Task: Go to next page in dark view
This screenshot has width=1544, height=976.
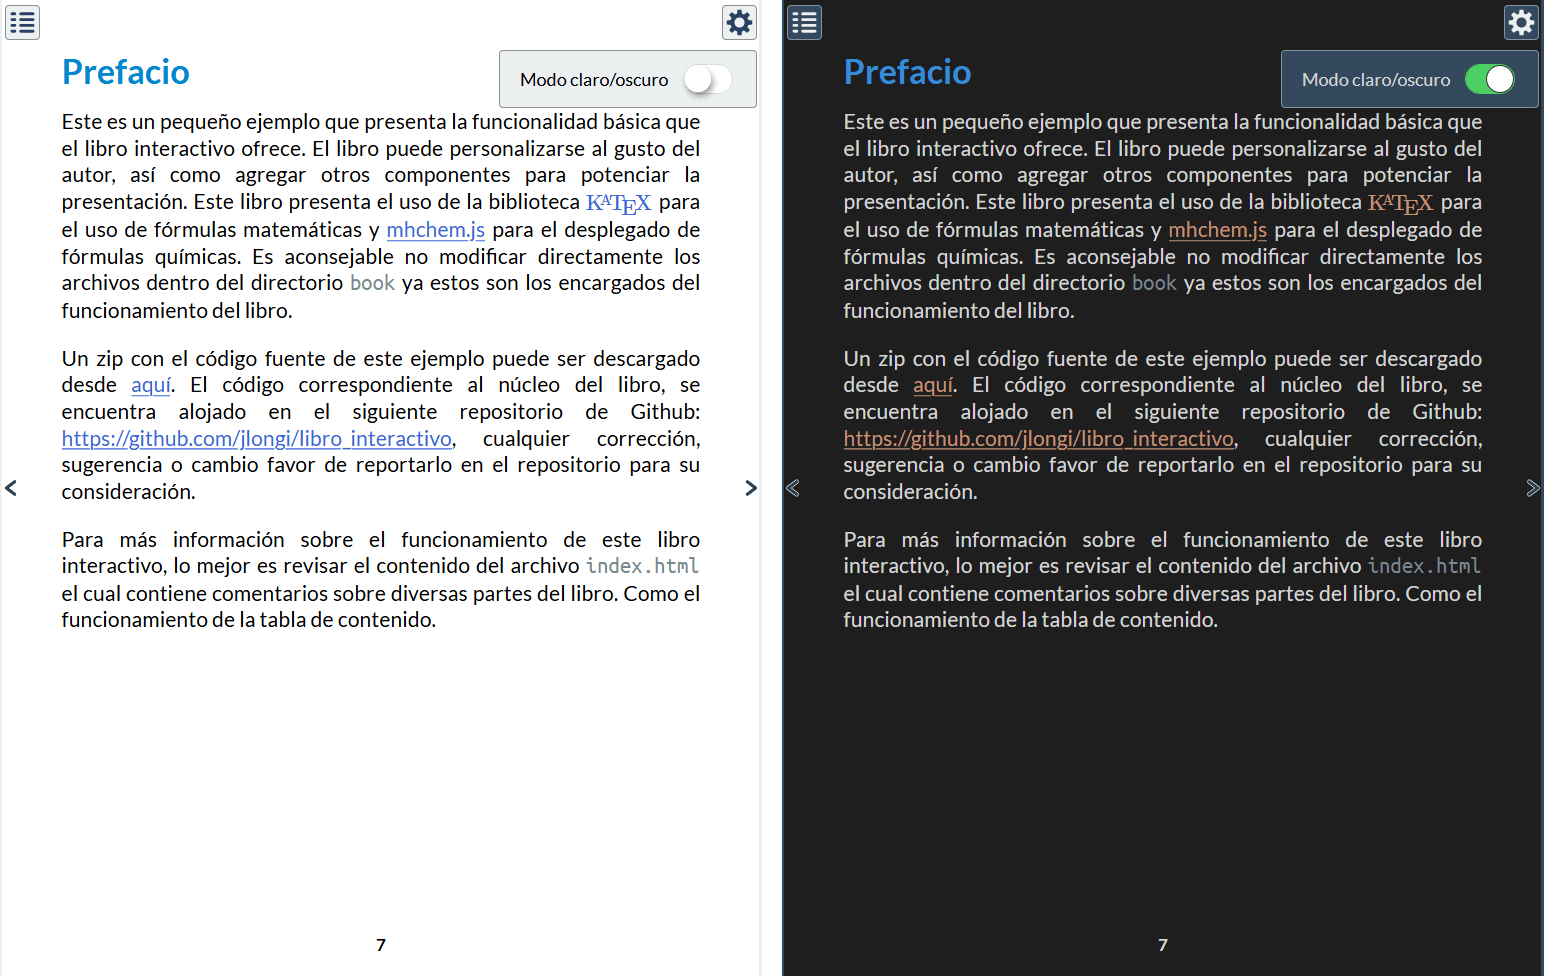Action: pos(1533,488)
